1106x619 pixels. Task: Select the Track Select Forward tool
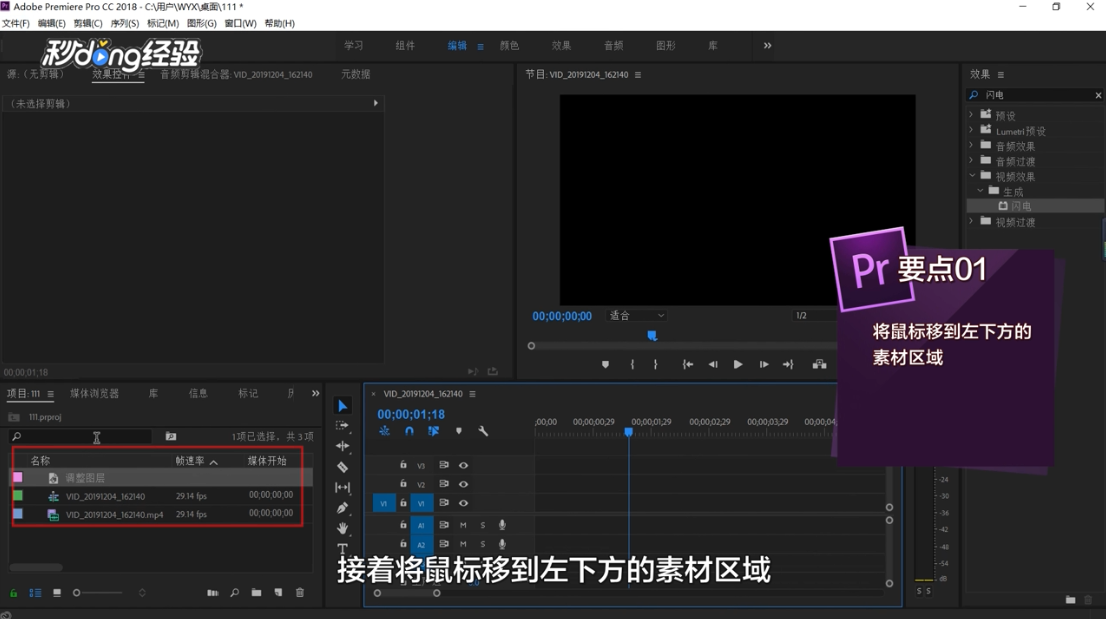(x=342, y=426)
